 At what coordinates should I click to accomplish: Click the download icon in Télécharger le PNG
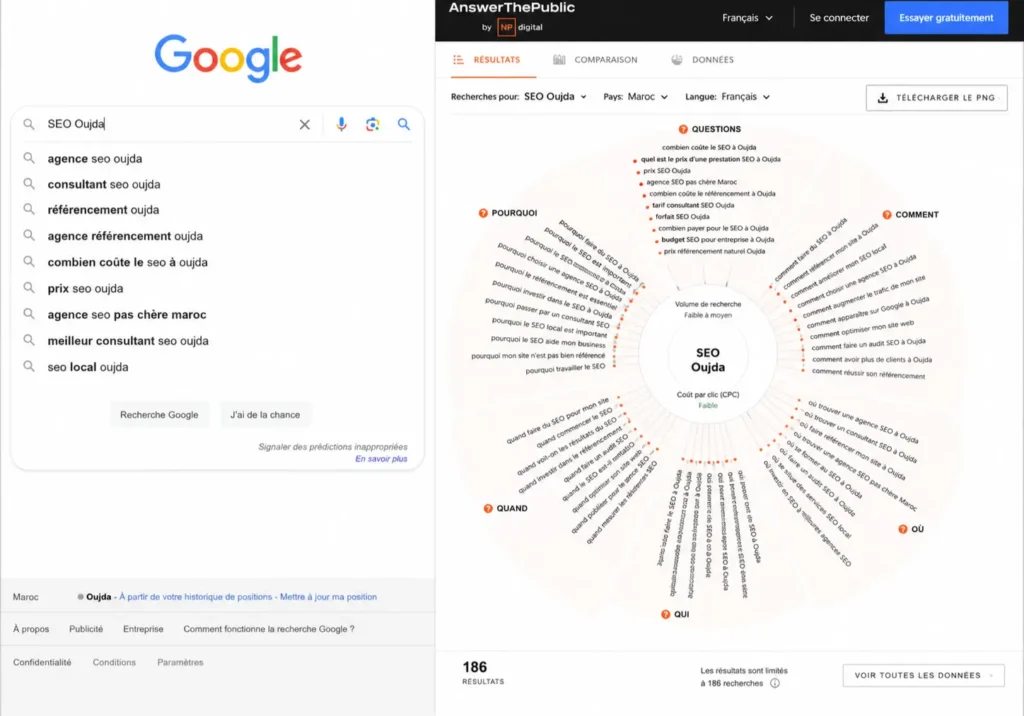[883, 98]
